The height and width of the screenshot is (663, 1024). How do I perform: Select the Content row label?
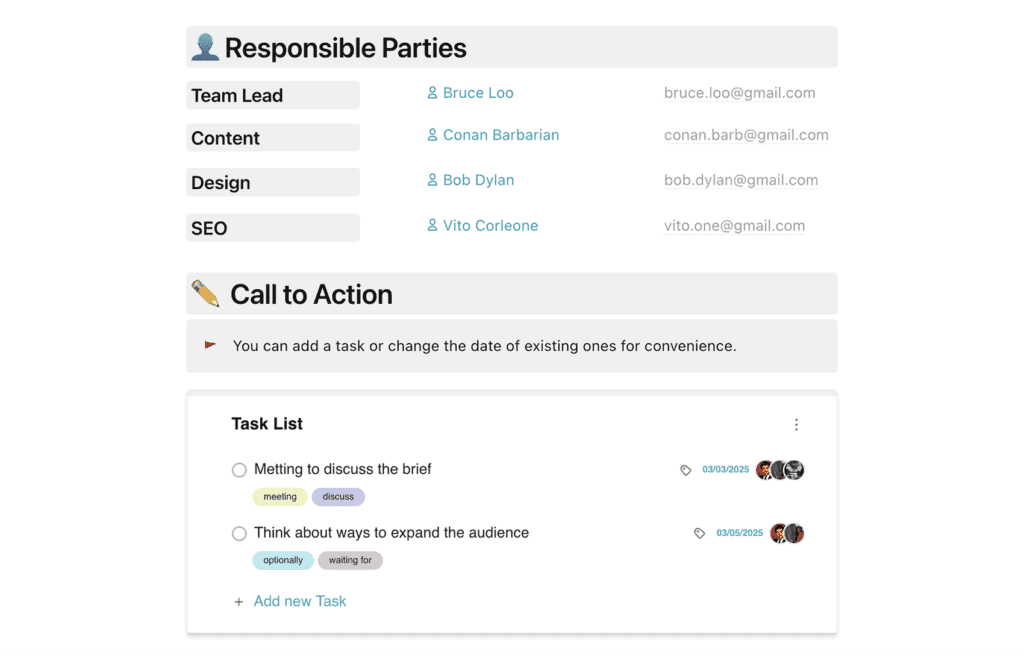click(x=272, y=137)
